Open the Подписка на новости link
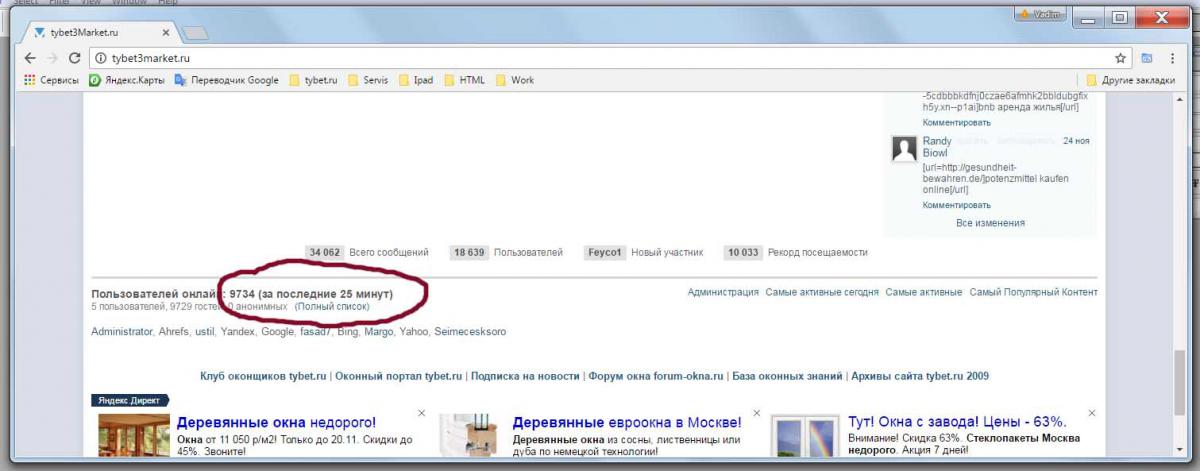The width and height of the screenshot is (1200, 471). click(525, 376)
